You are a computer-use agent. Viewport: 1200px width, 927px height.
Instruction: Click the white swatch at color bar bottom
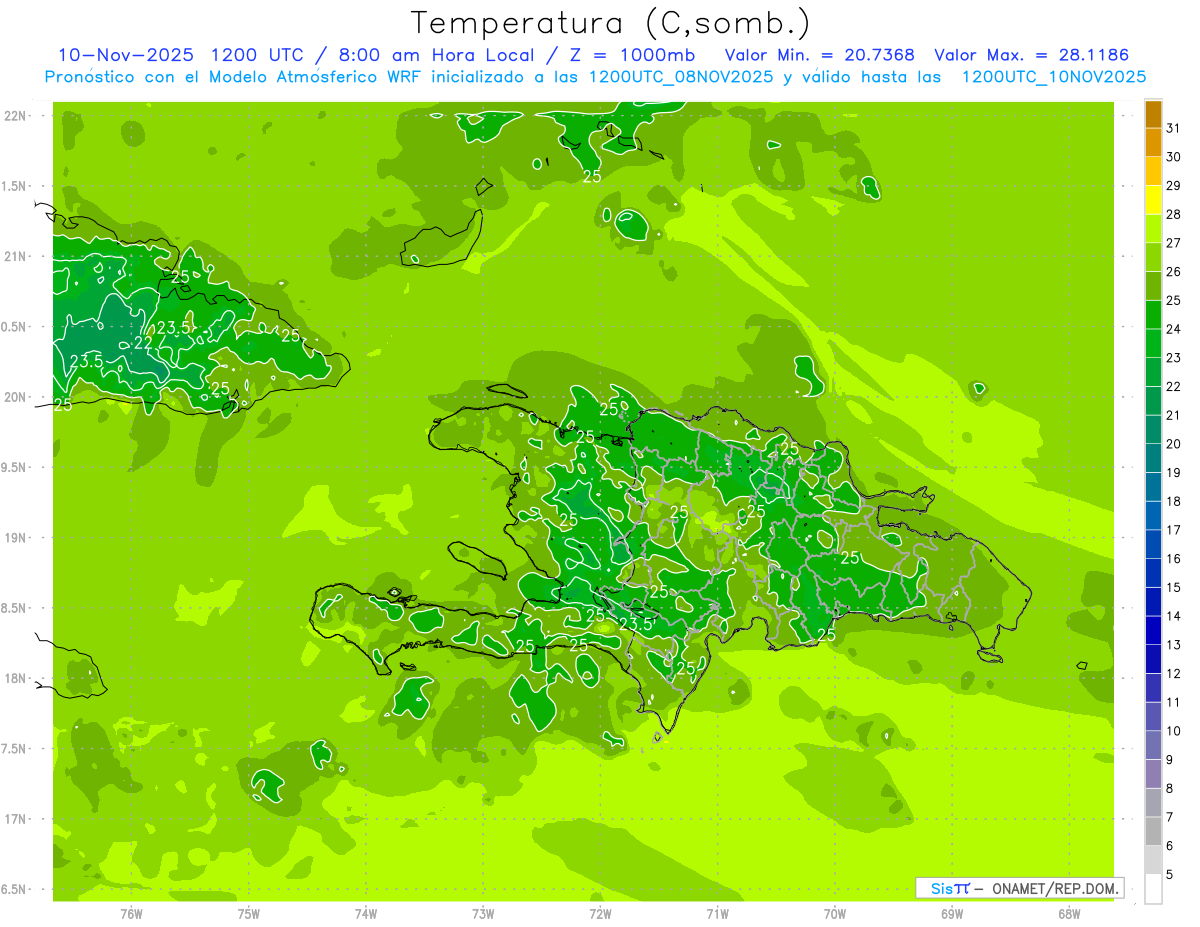1153,888
